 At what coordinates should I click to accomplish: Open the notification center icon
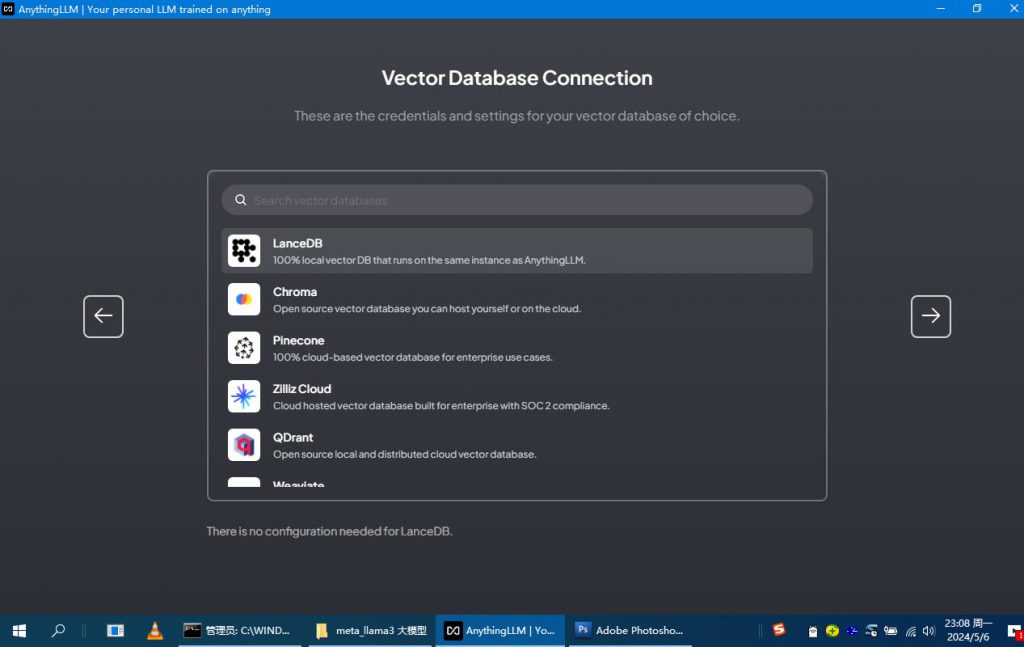pyautogui.click(x=1012, y=631)
